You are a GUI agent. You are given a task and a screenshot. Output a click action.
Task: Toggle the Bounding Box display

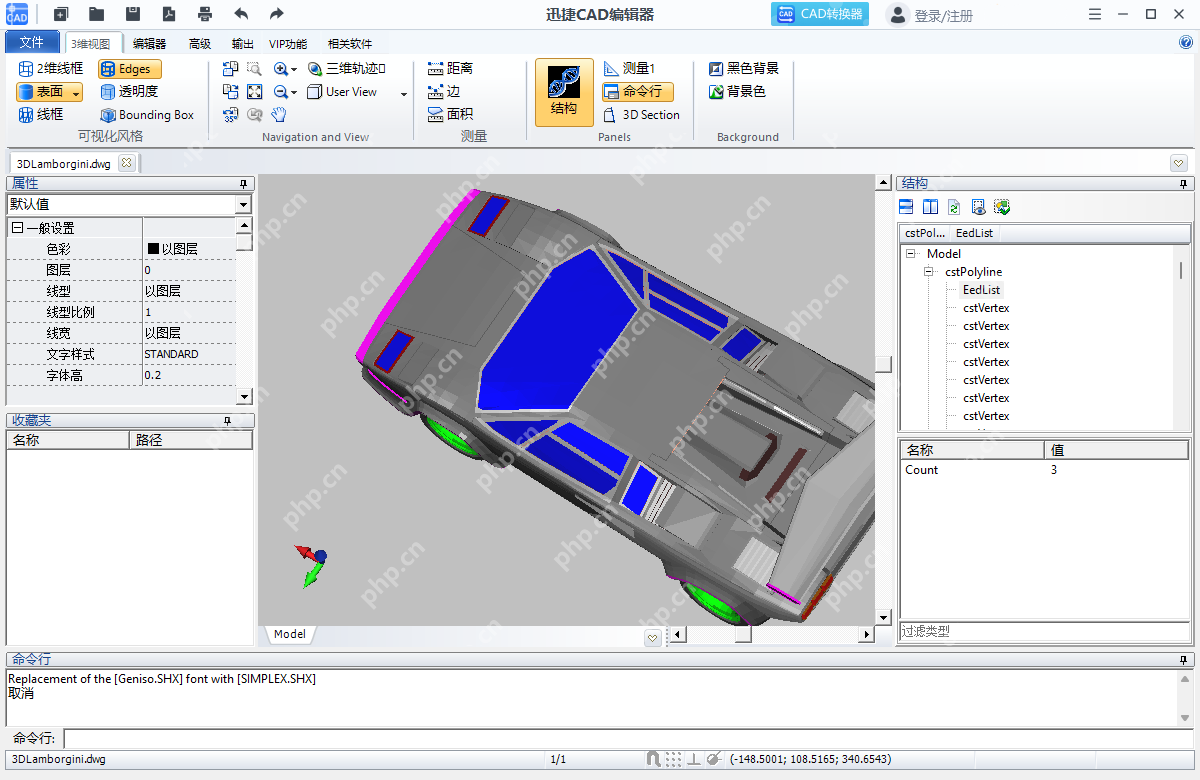pyautogui.click(x=147, y=115)
